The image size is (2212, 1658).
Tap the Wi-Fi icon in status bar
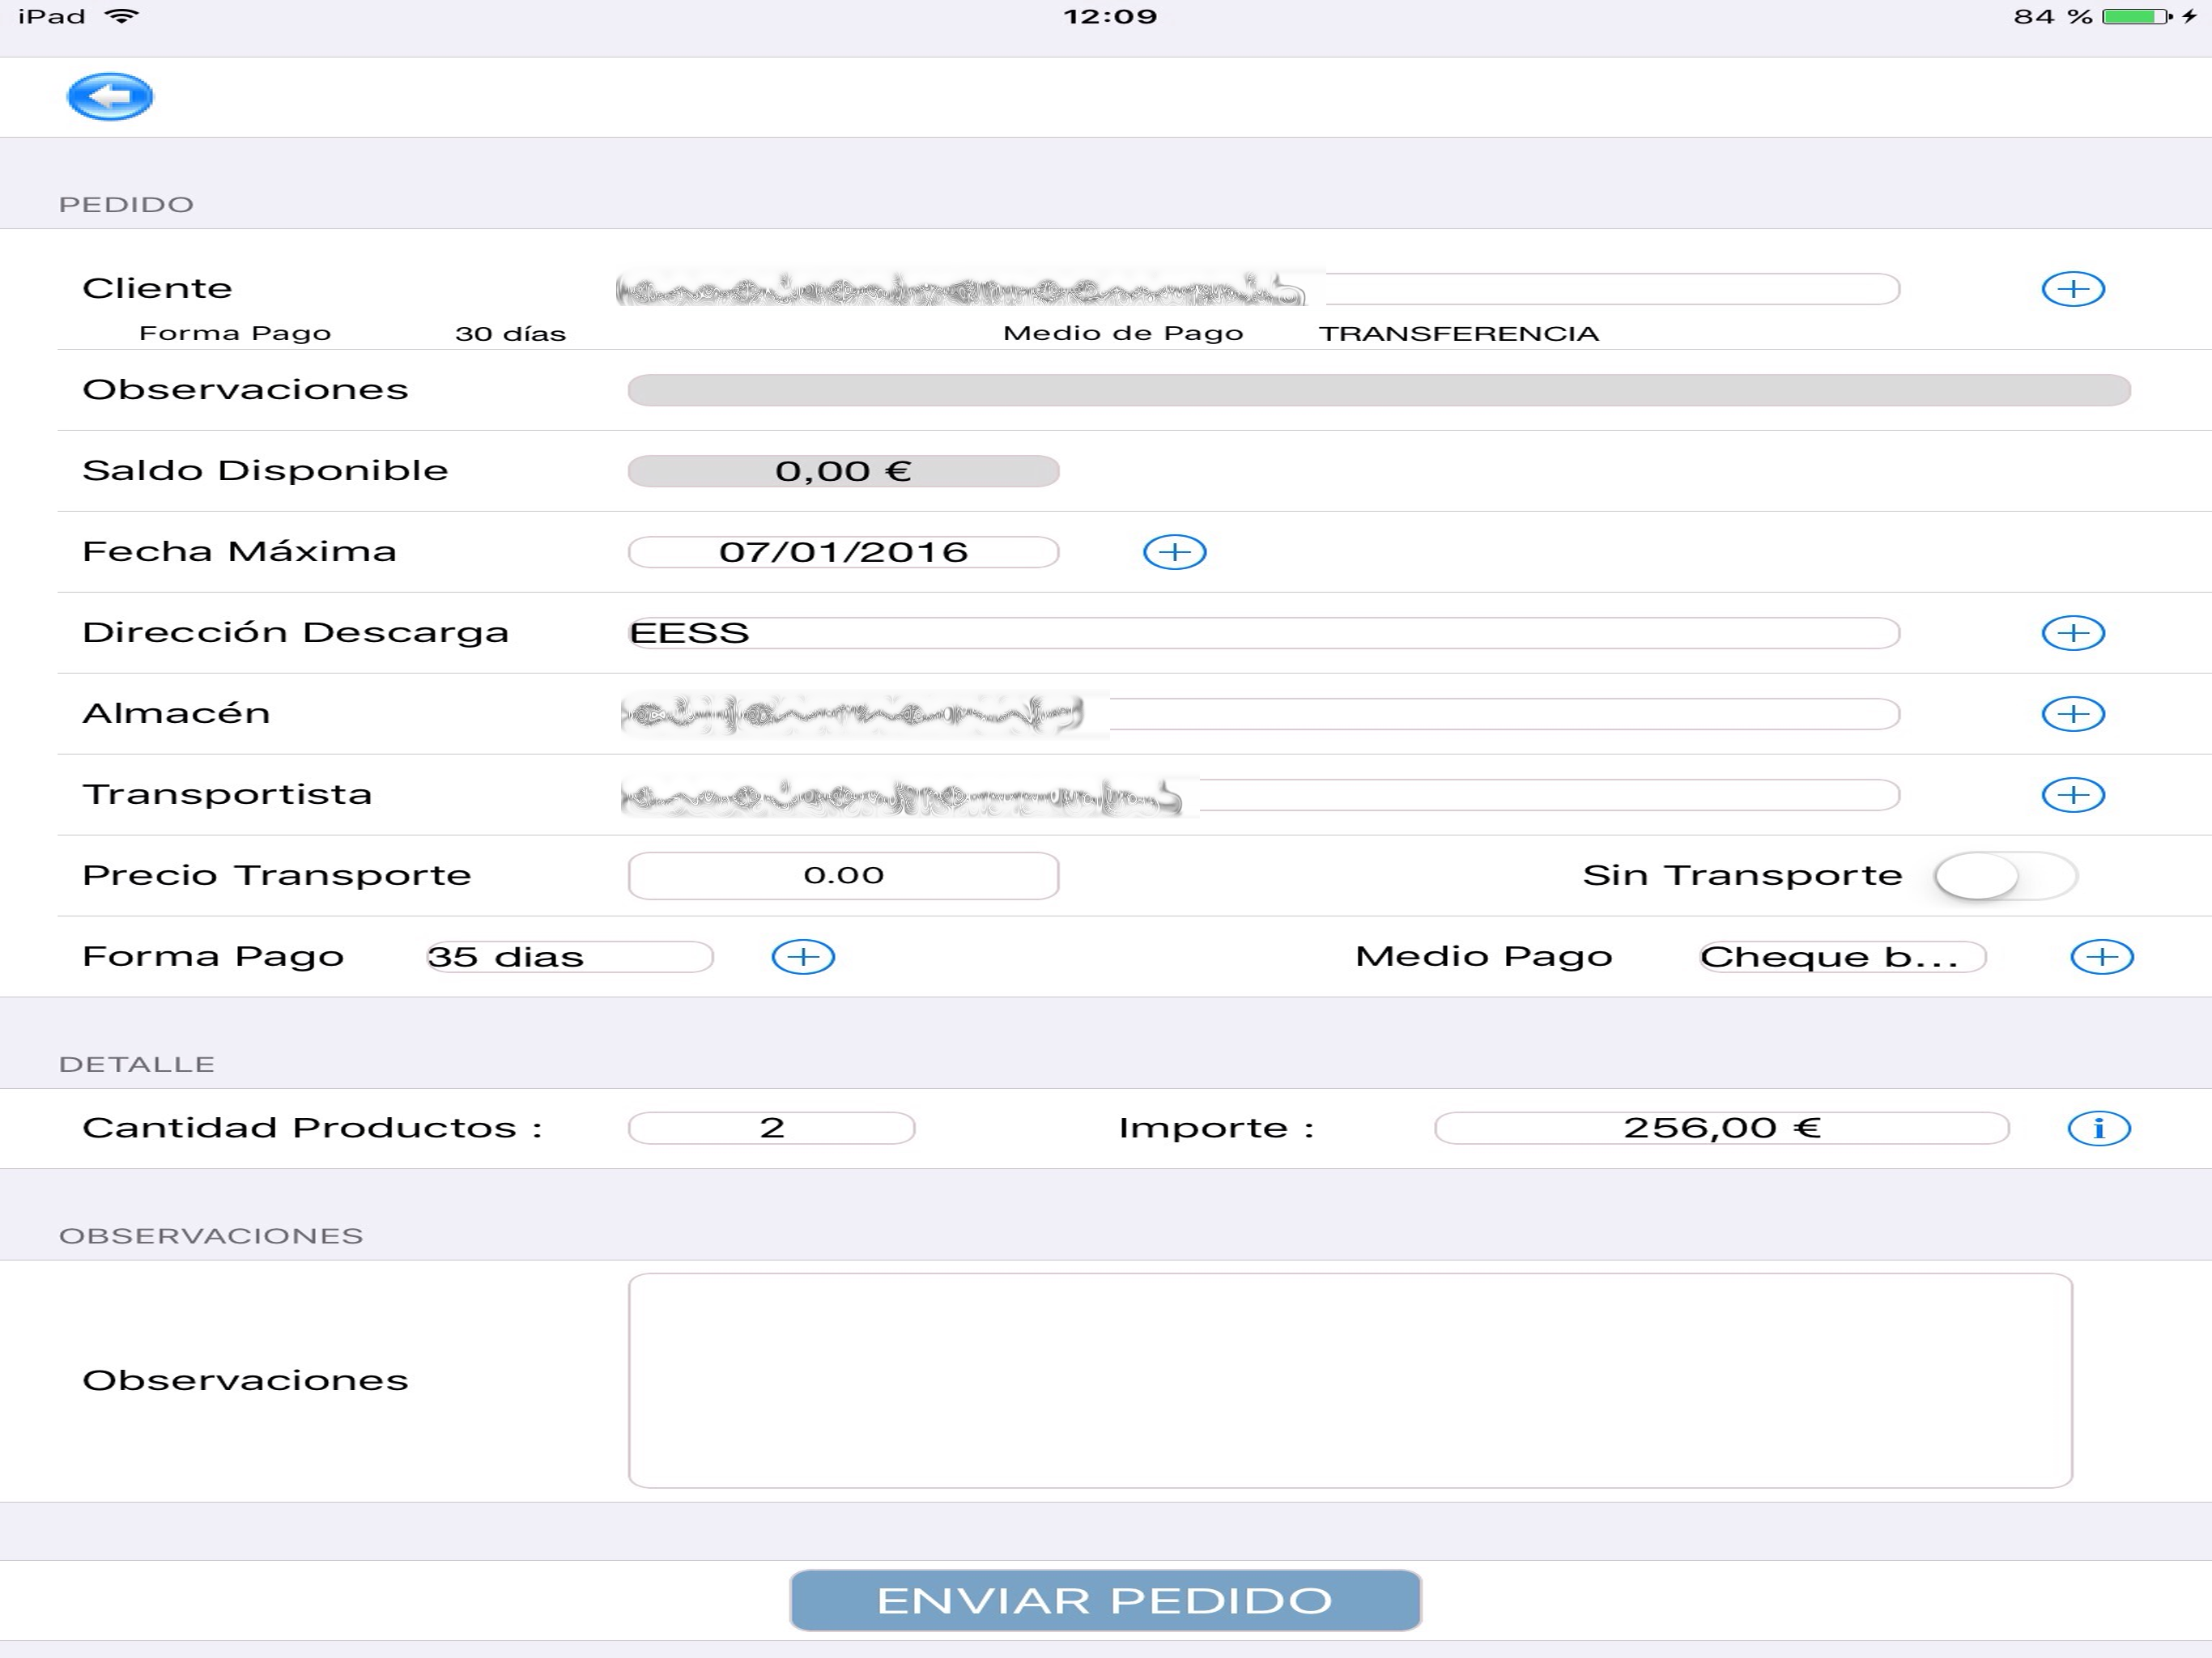click(x=122, y=16)
